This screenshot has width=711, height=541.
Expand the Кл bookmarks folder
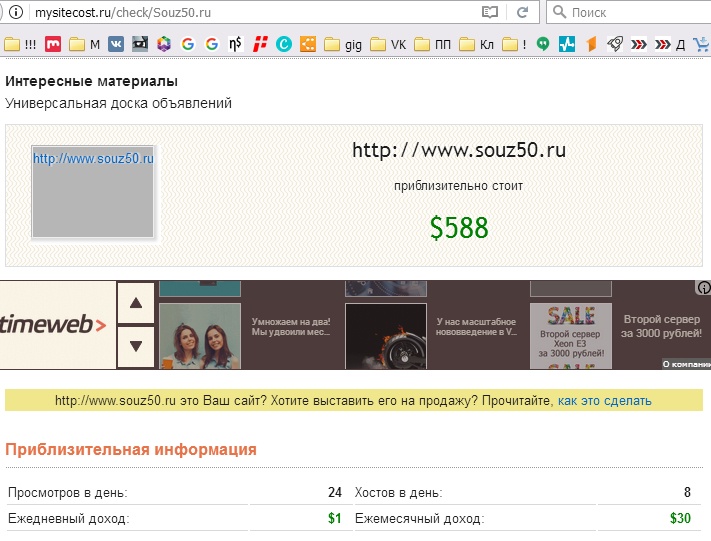[x=477, y=44]
